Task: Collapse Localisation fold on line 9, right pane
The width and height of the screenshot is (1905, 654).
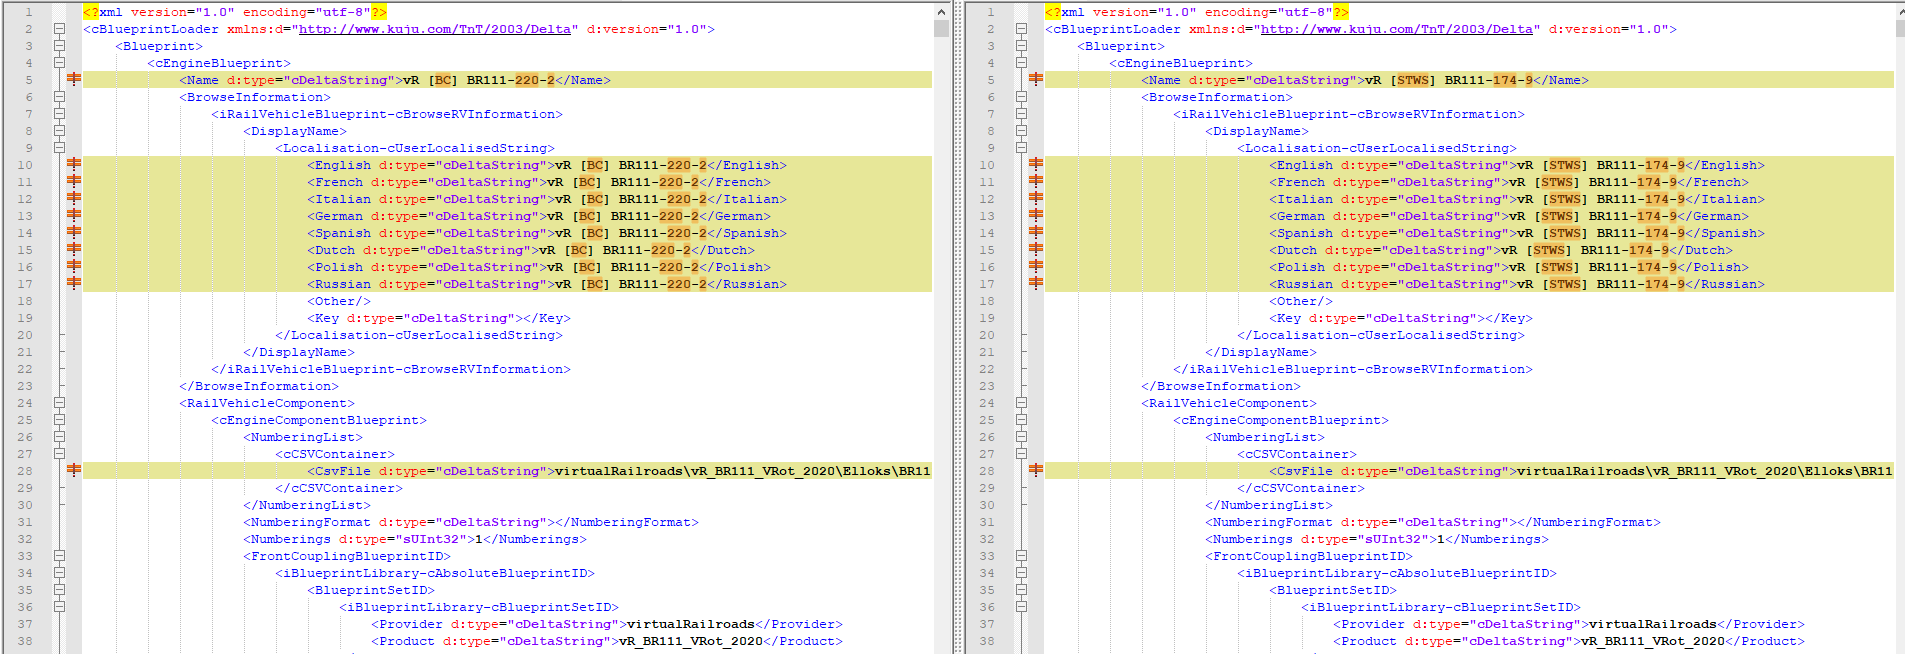Action: coord(1021,148)
